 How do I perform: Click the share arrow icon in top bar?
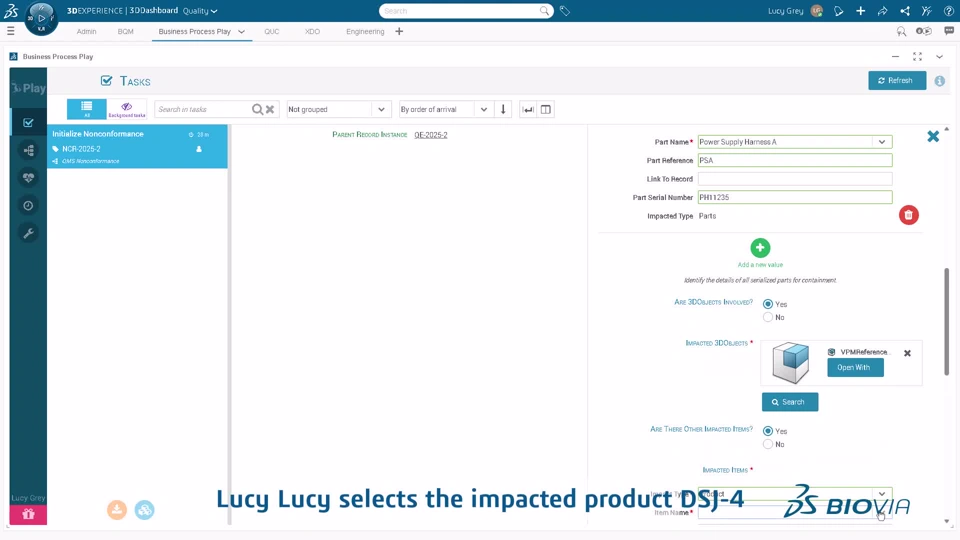[x=882, y=11]
